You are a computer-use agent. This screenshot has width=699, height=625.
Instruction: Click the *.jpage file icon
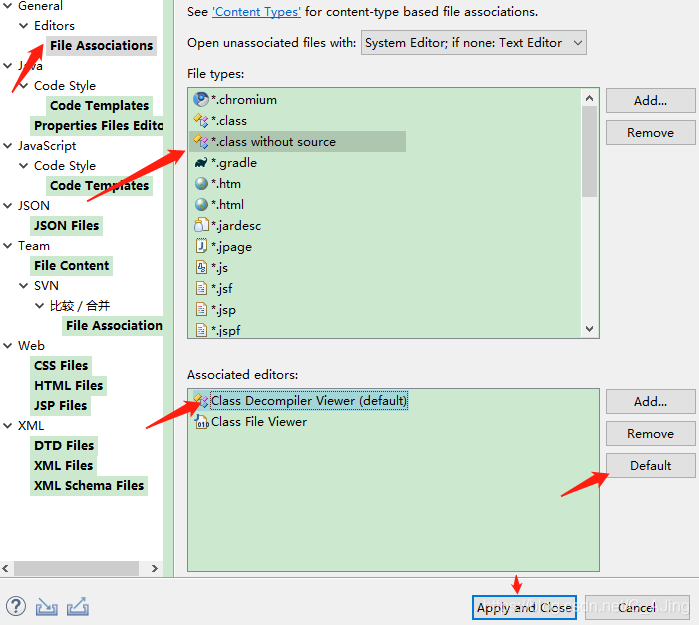(x=201, y=246)
